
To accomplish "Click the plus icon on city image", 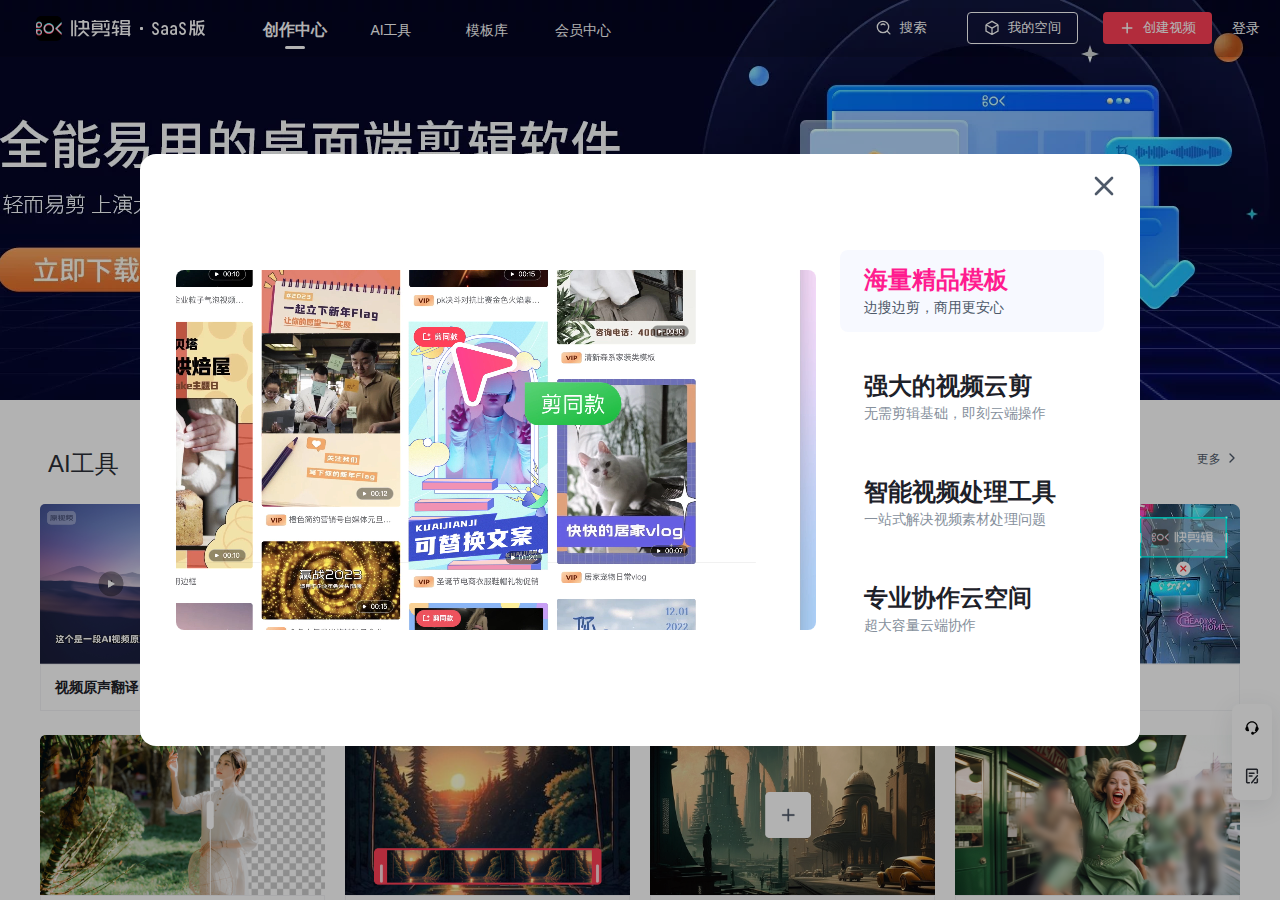I will pos(788,815).
